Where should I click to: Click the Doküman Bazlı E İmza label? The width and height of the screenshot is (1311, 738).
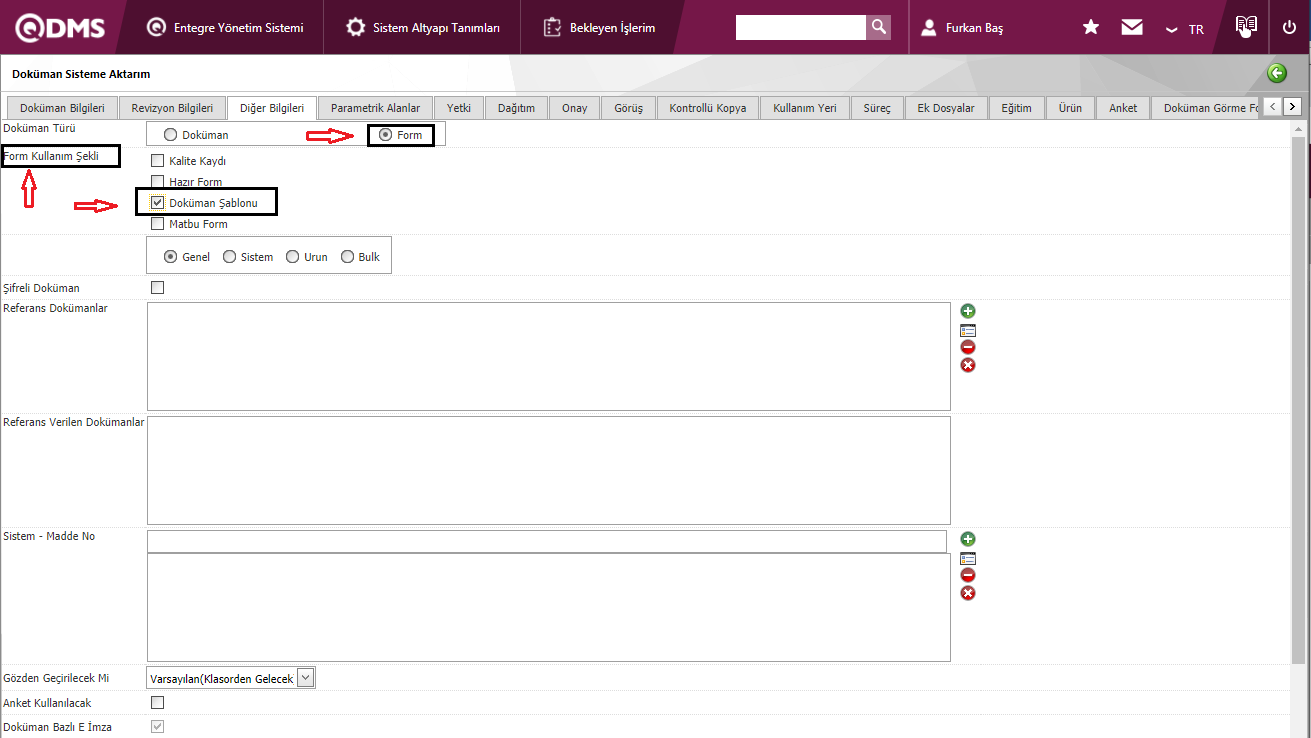57,727
